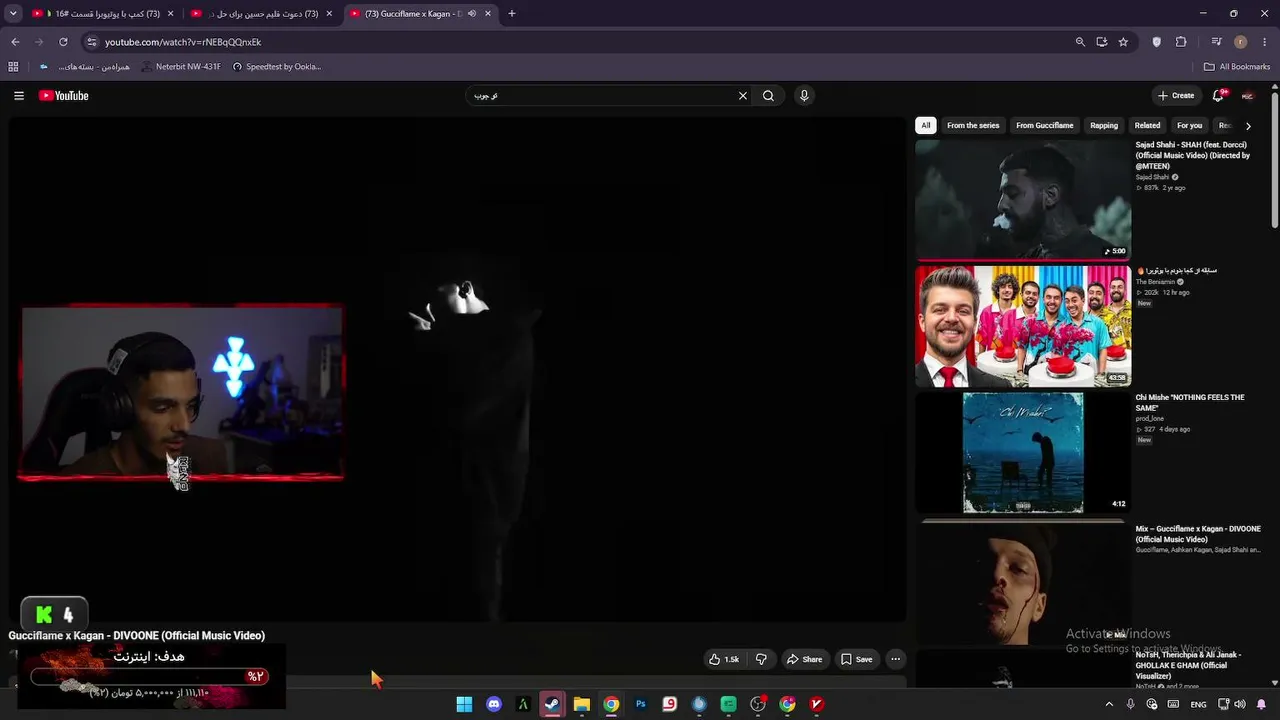This screenshot has width=1280, height=720.
Task: Visit The Benjamin channel name
Action: pyautogui.click(x=1153, y=282)
